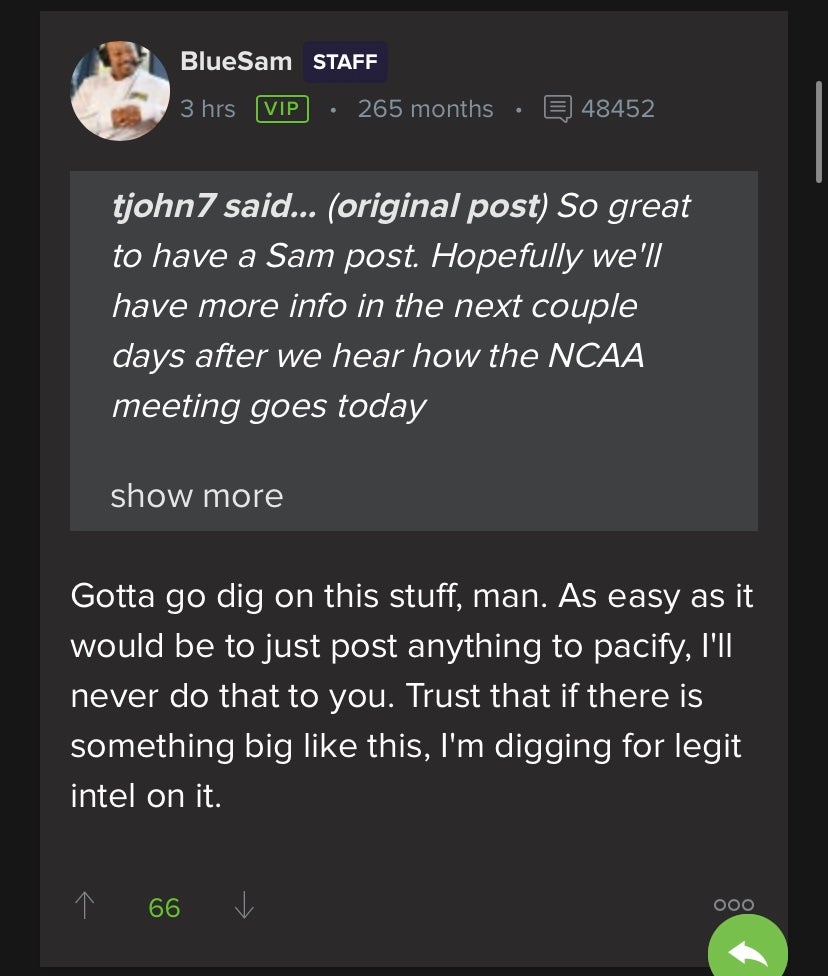Click the green vote score 66
828x976 pixels.
pyautogui.click(x=164, y=907)
